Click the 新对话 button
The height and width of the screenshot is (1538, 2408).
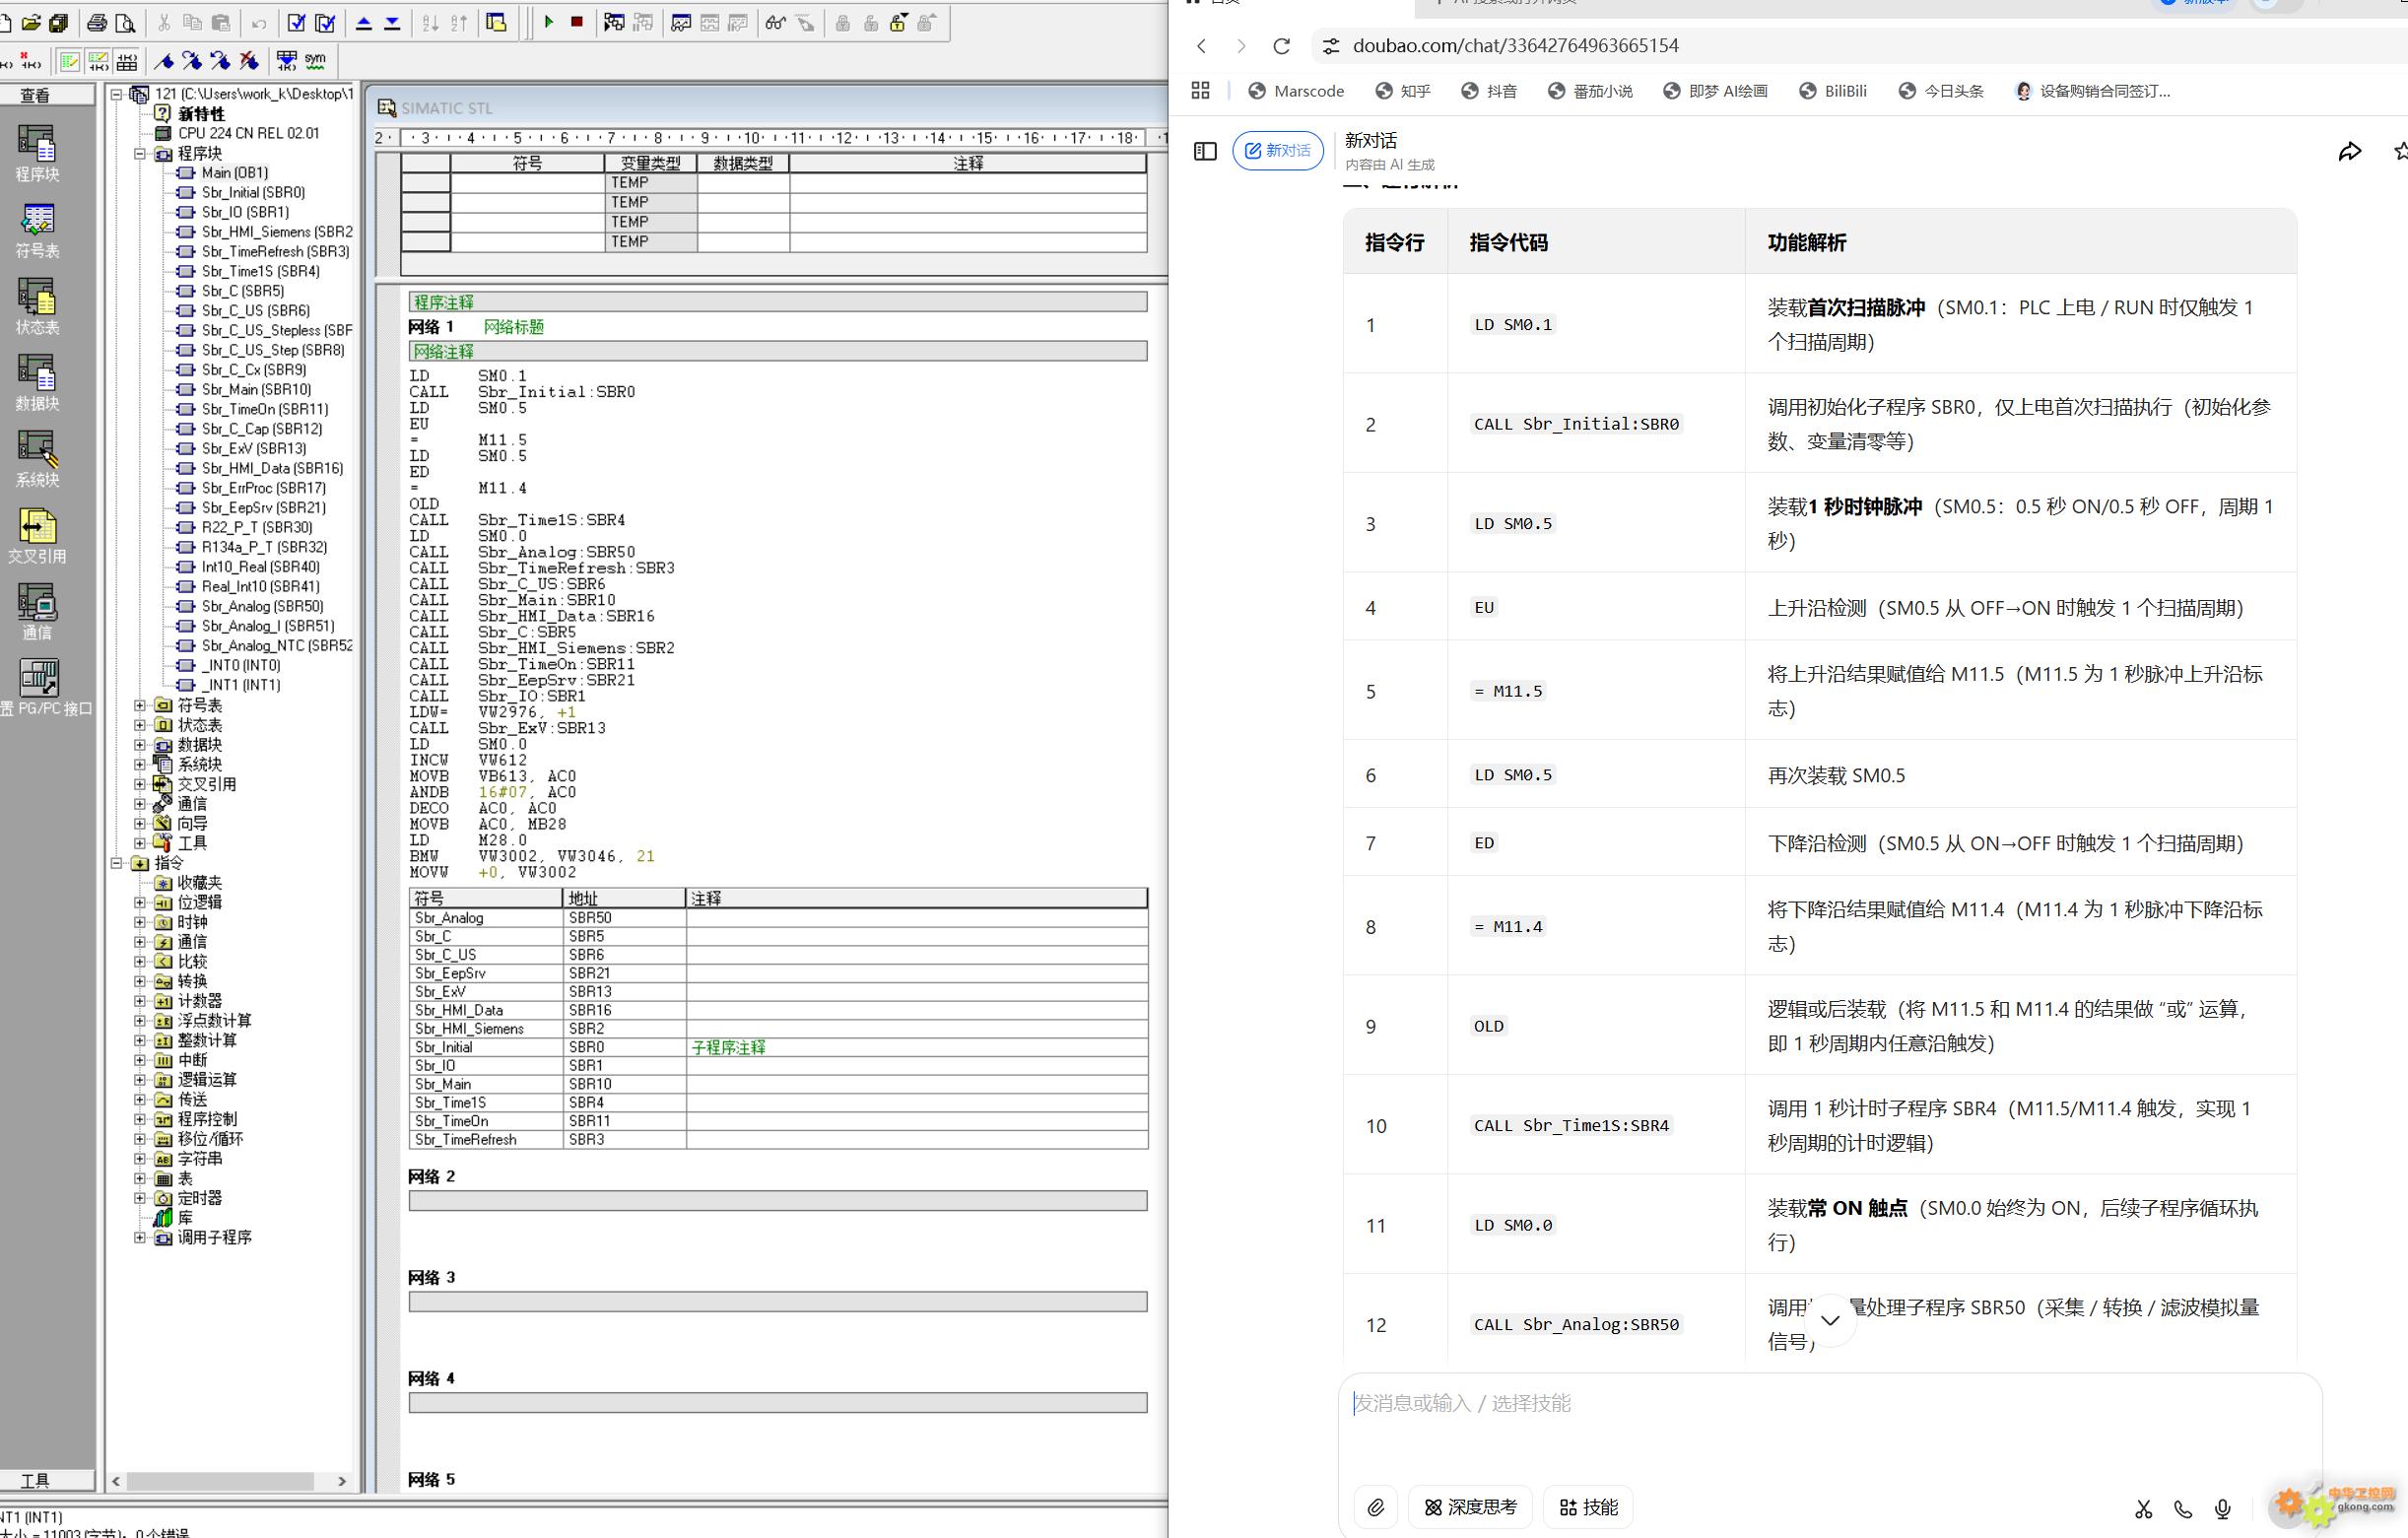click(x=1277, y=151)
